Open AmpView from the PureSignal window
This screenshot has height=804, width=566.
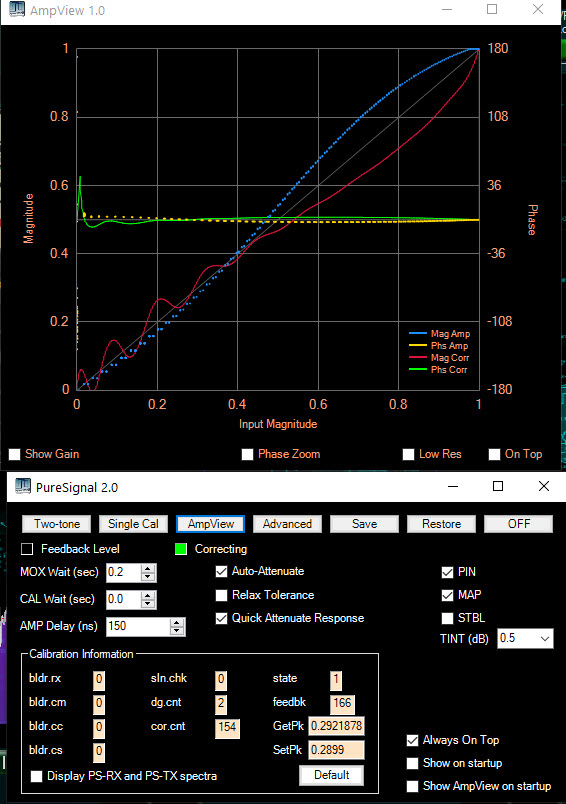point(210,524)
